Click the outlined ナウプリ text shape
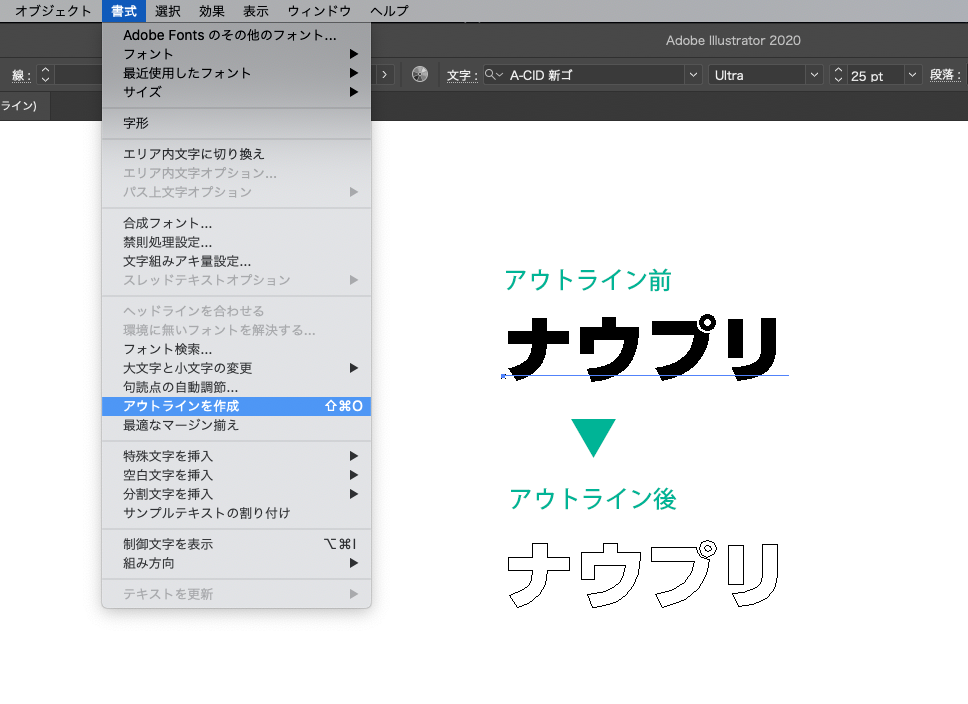The width and height of the screenshot is (968, 704). click(x=642, y=574)
